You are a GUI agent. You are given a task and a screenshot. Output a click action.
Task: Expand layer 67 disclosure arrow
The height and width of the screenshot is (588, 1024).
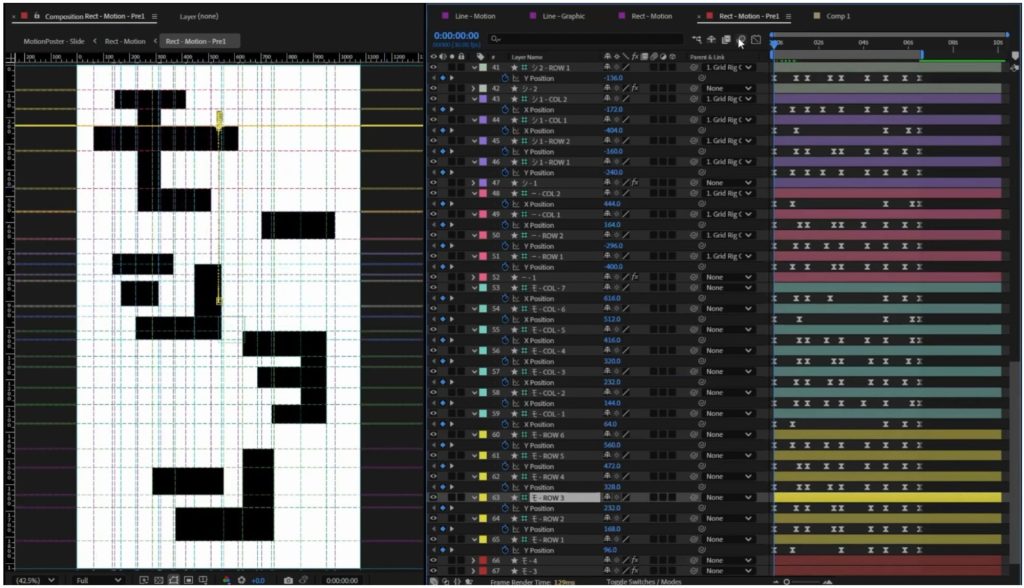[x=474, y=571]
